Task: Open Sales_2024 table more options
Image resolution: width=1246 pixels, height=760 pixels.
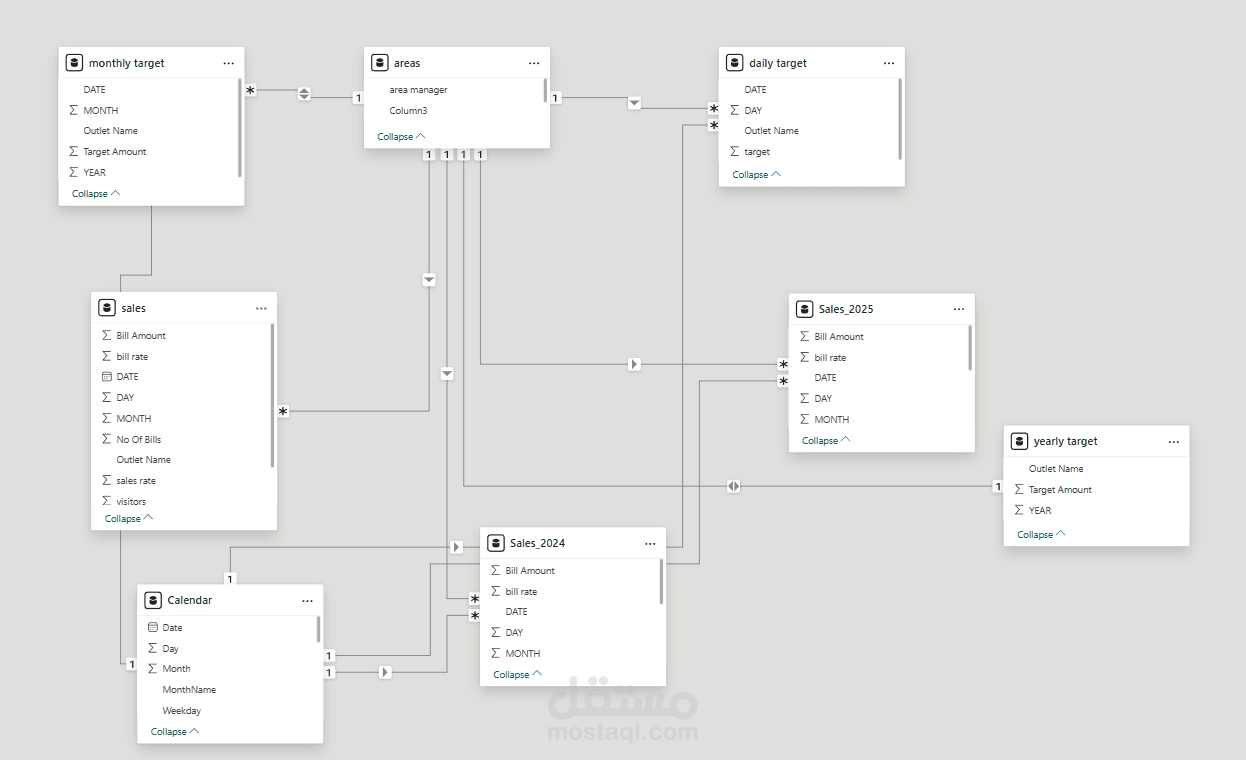Action: click(650, 543)
